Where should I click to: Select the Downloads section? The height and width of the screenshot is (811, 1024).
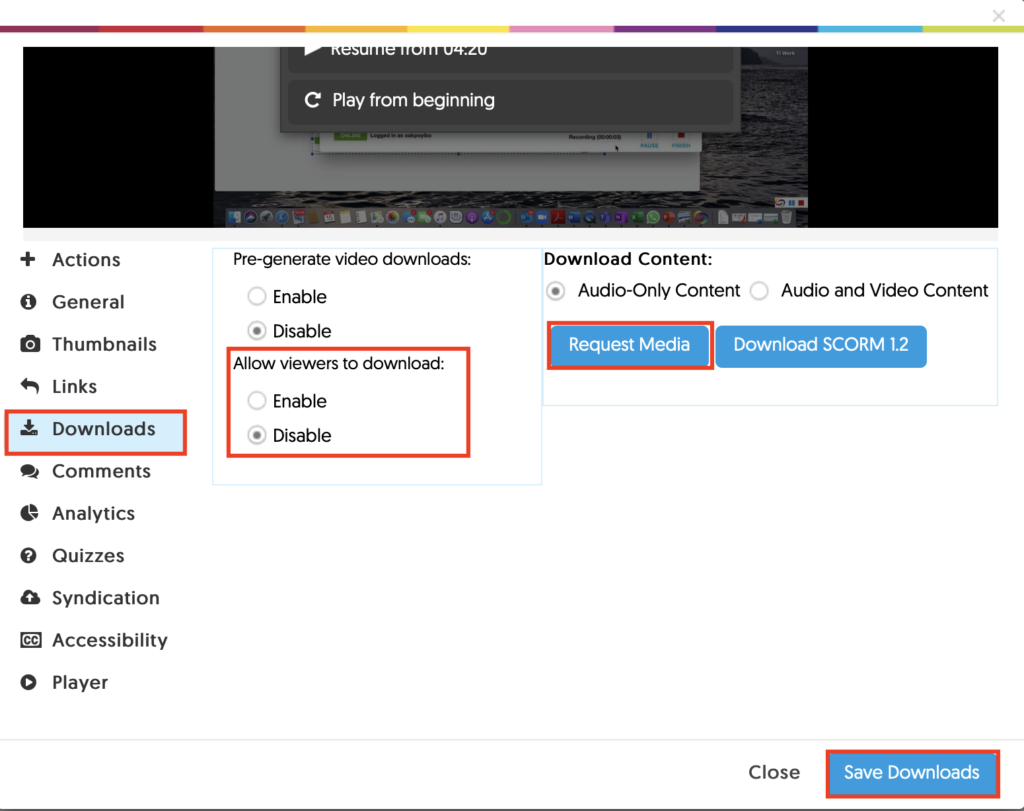(96, 432)
